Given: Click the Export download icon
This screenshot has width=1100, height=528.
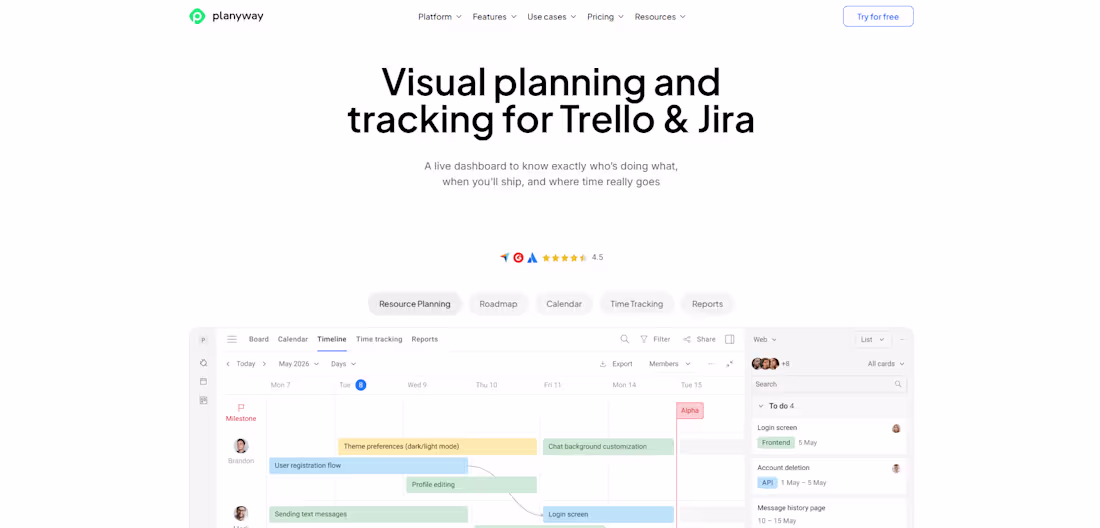Looking at the screenshot, I should 603,364.
